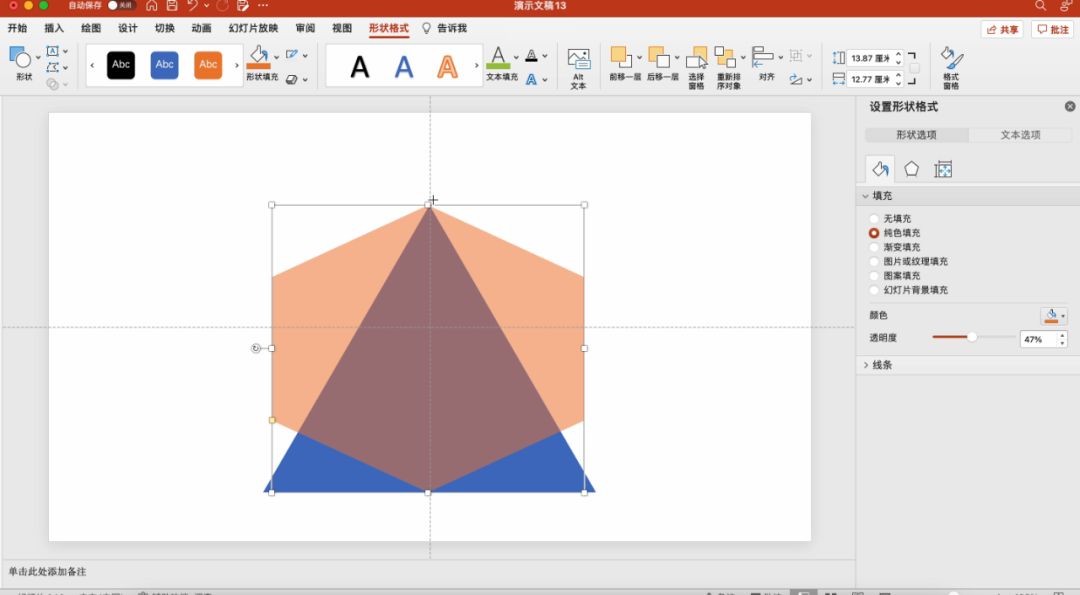This screenshot has width=1080, height=595.
Task: Open the size and properties panel icon
Action: click(943, 169)
